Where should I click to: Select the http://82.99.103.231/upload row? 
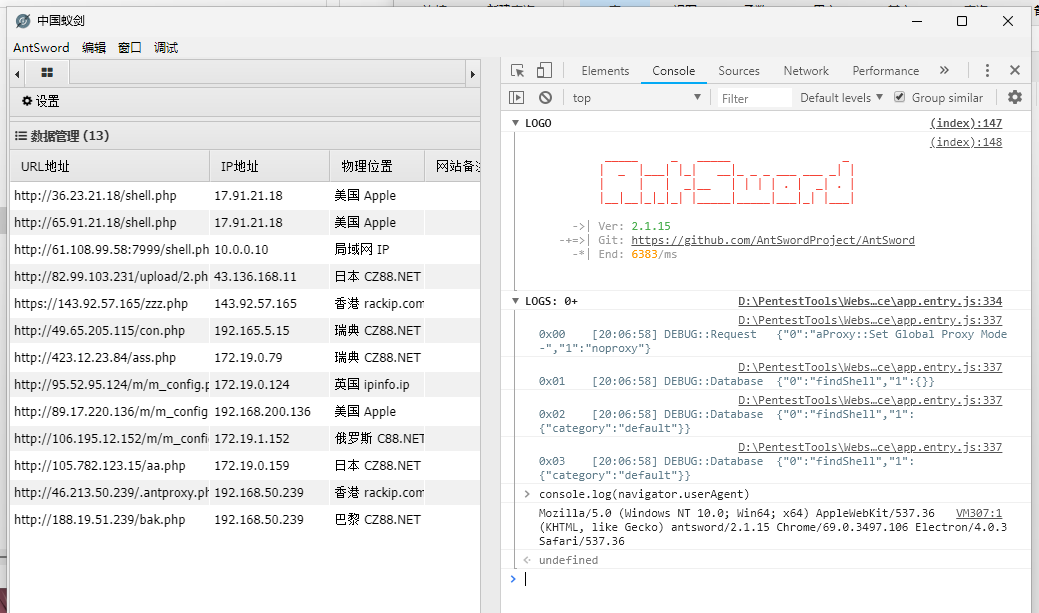point(245,276)
